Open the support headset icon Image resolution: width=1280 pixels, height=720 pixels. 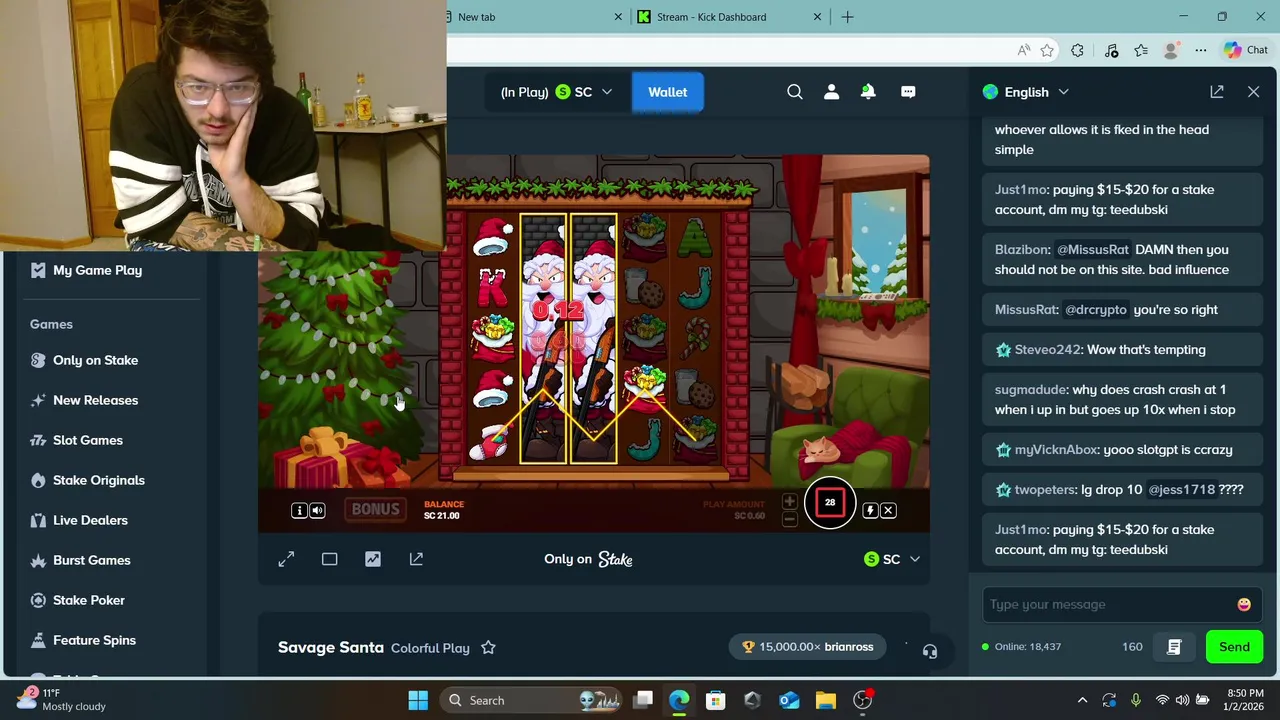[930, 651]
